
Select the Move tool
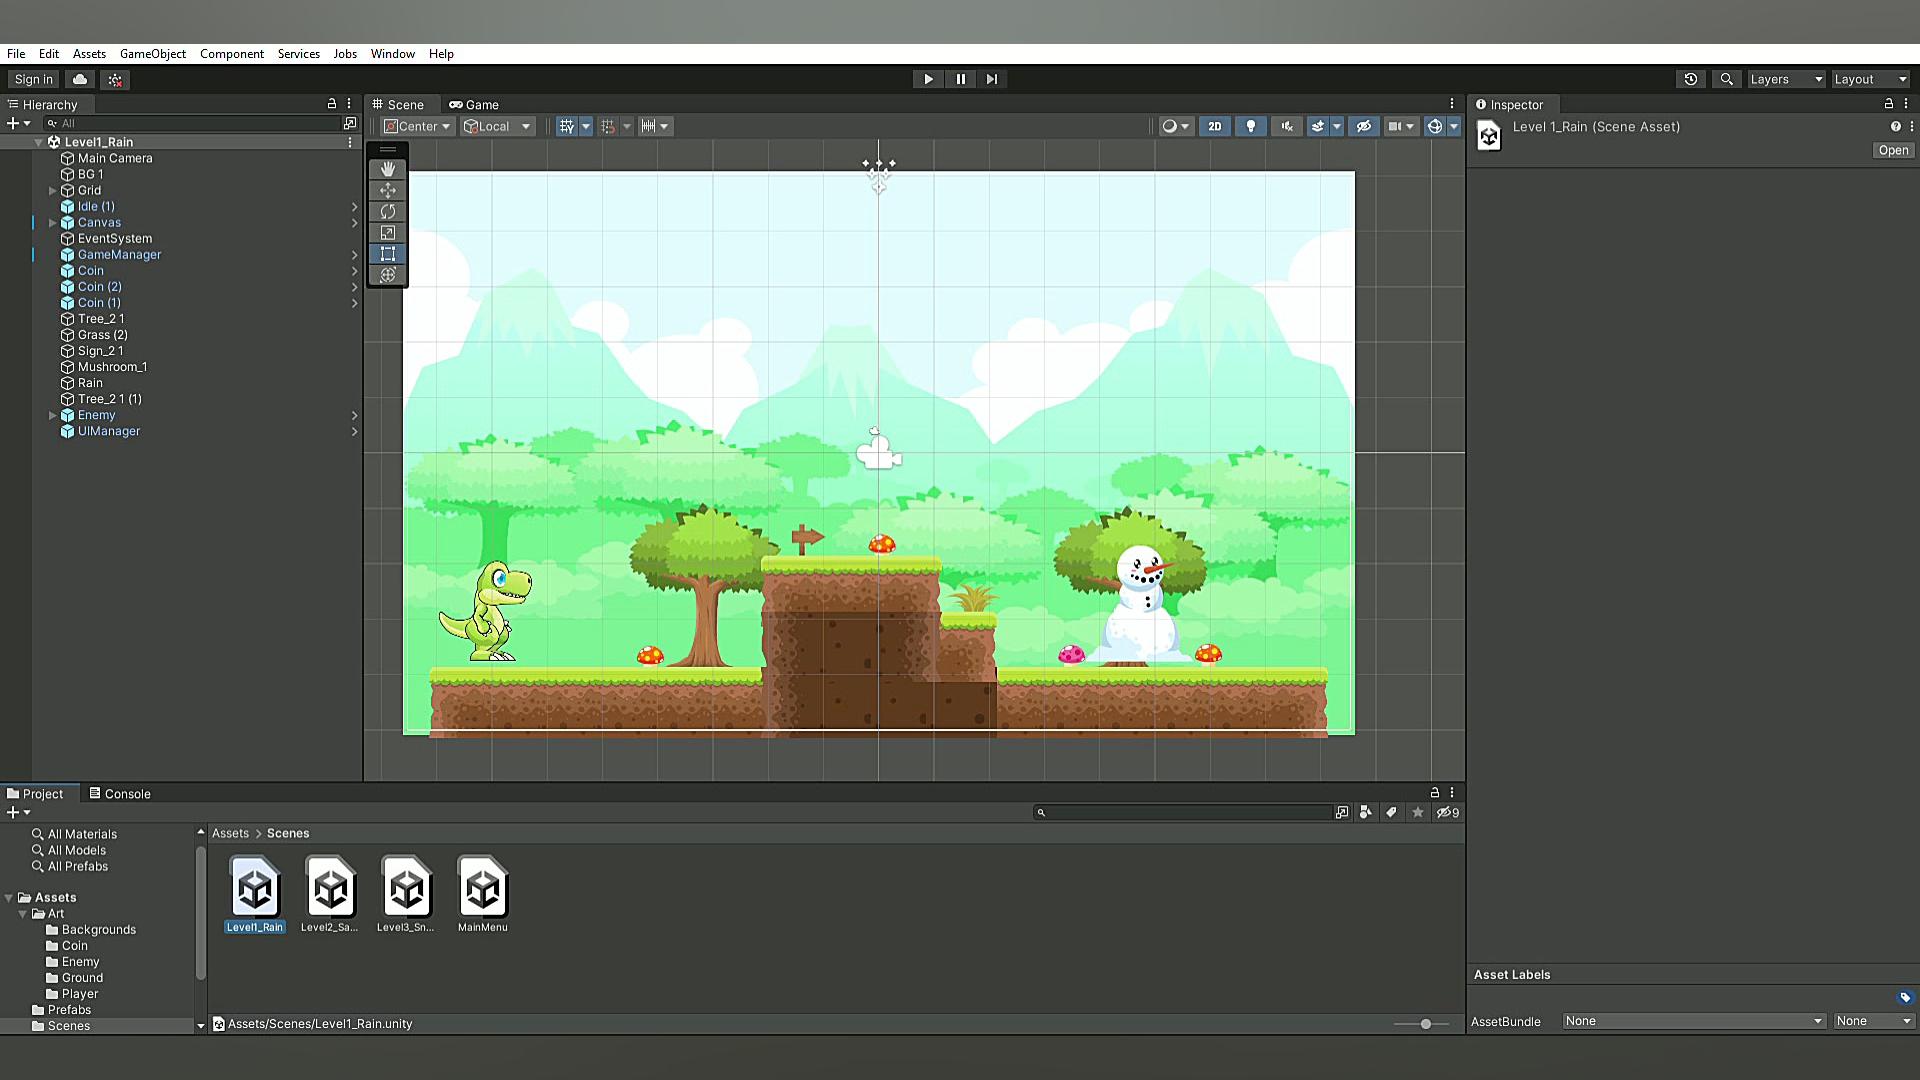[x=388, y=190]
